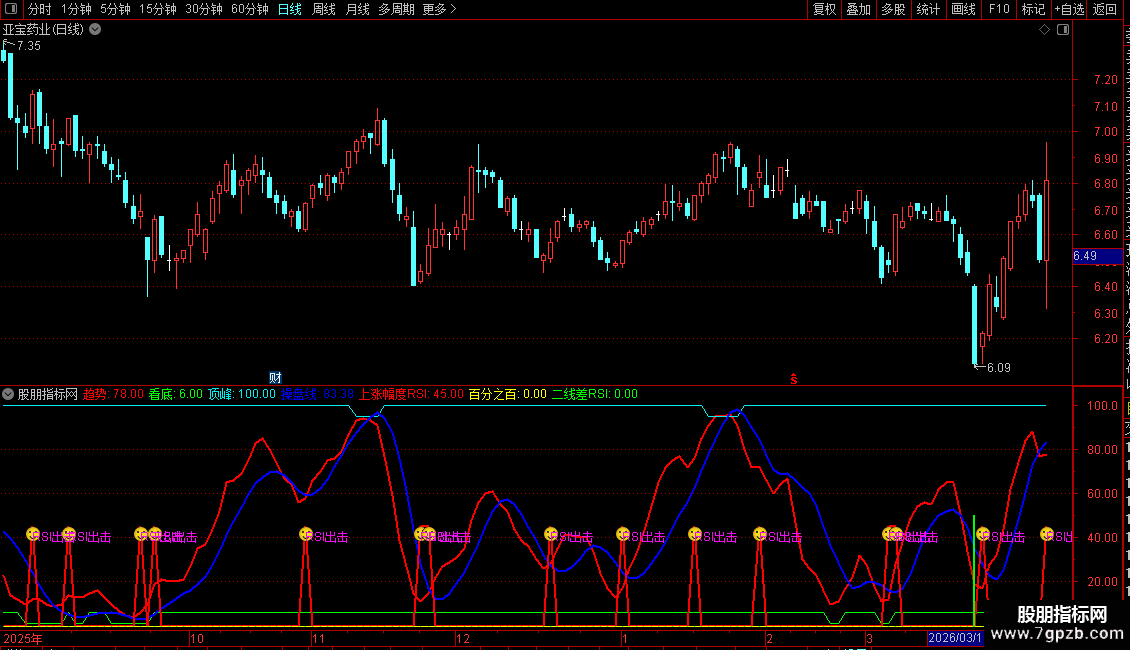Click the red S marker below the chart
This screenshot has height=650, width=1130.
[795, 378]
